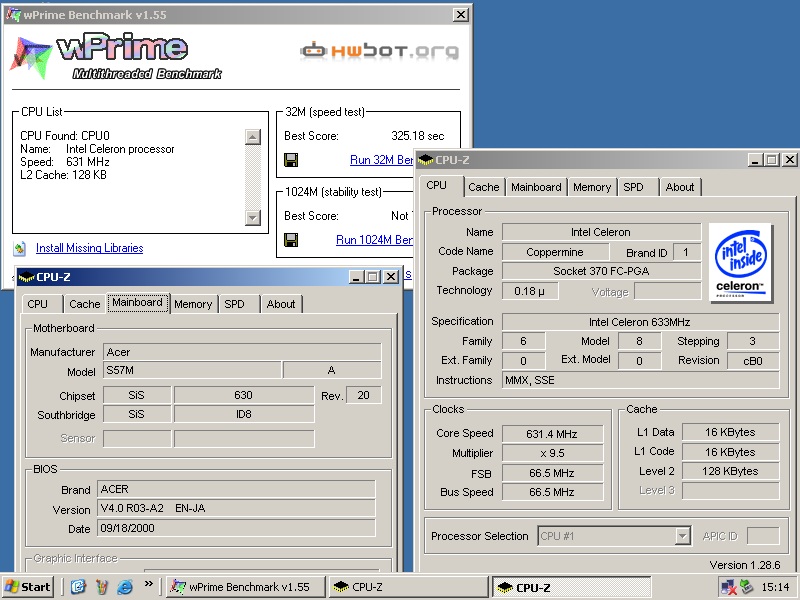Image resolution: width=800 pixels, height=600 pixels.
Task: Open About tab in mainboard CPU-Z window
Action: pos(281,304)
